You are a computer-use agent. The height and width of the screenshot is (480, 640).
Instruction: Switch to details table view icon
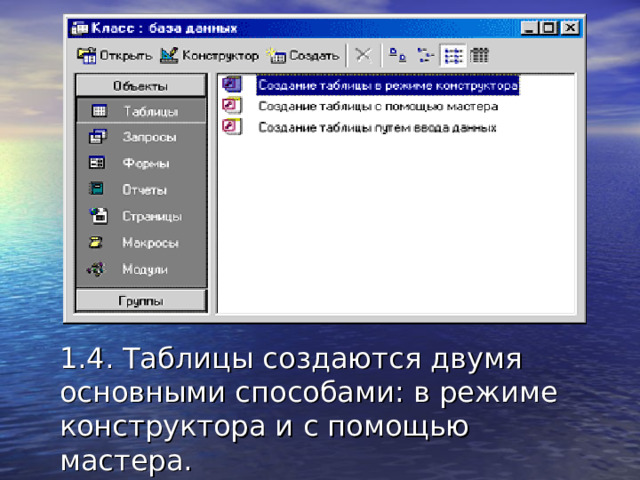[x=479, y=55]
